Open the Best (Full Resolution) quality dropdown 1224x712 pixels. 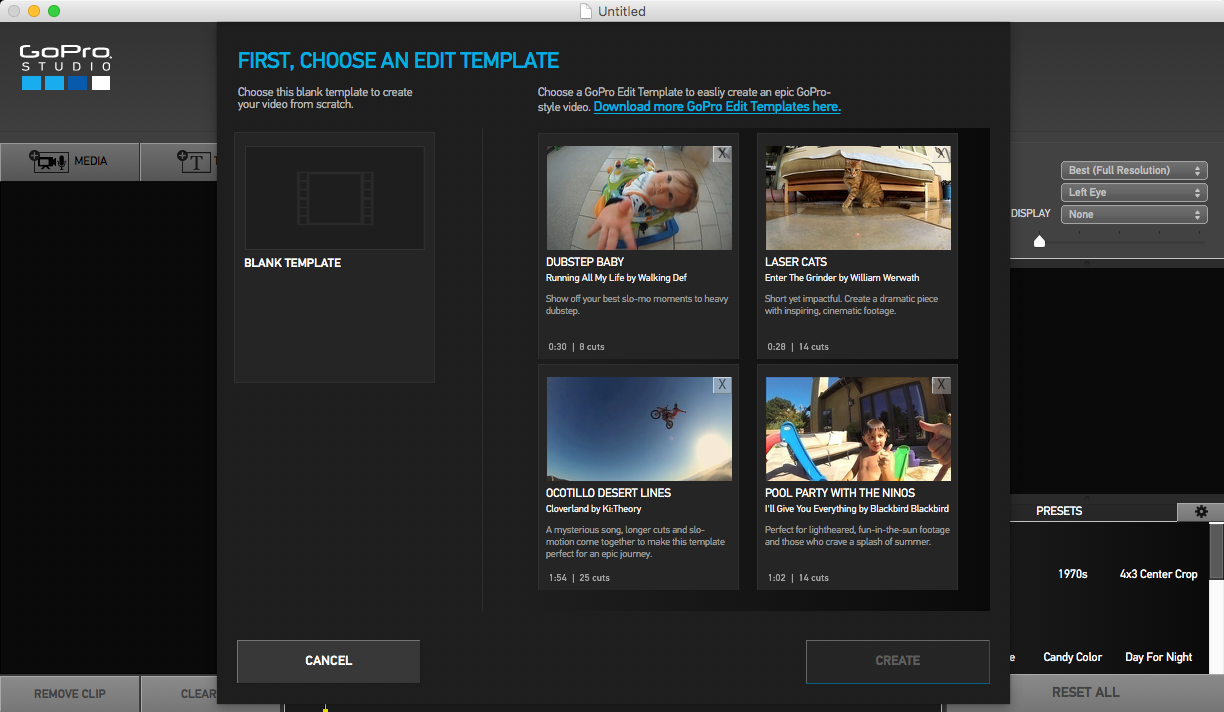(1133, 170)
